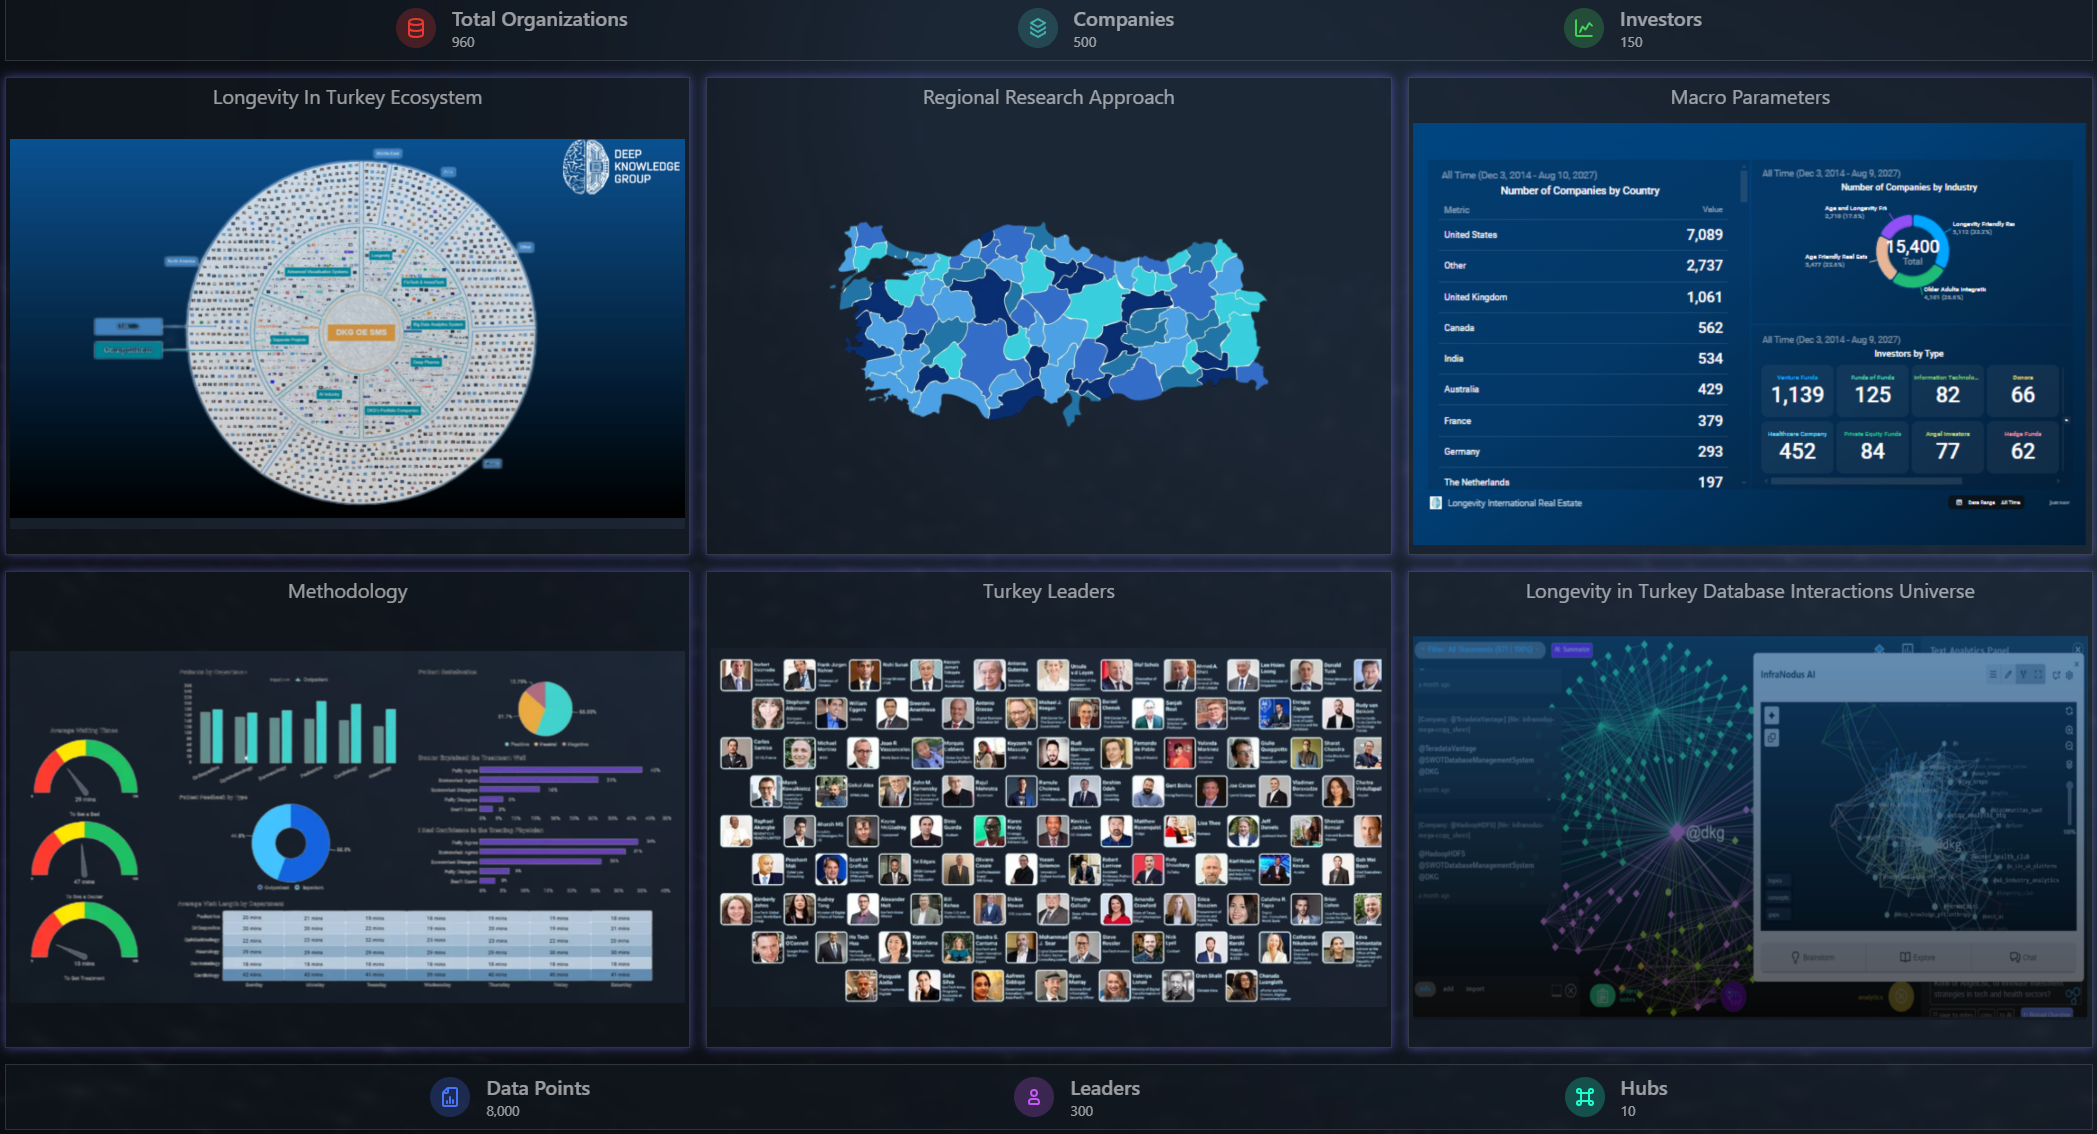The height and width of the screenshot is (1134, 2097).
Task: Click the green Investors chart icon
Action: (x=1584, y=29)
